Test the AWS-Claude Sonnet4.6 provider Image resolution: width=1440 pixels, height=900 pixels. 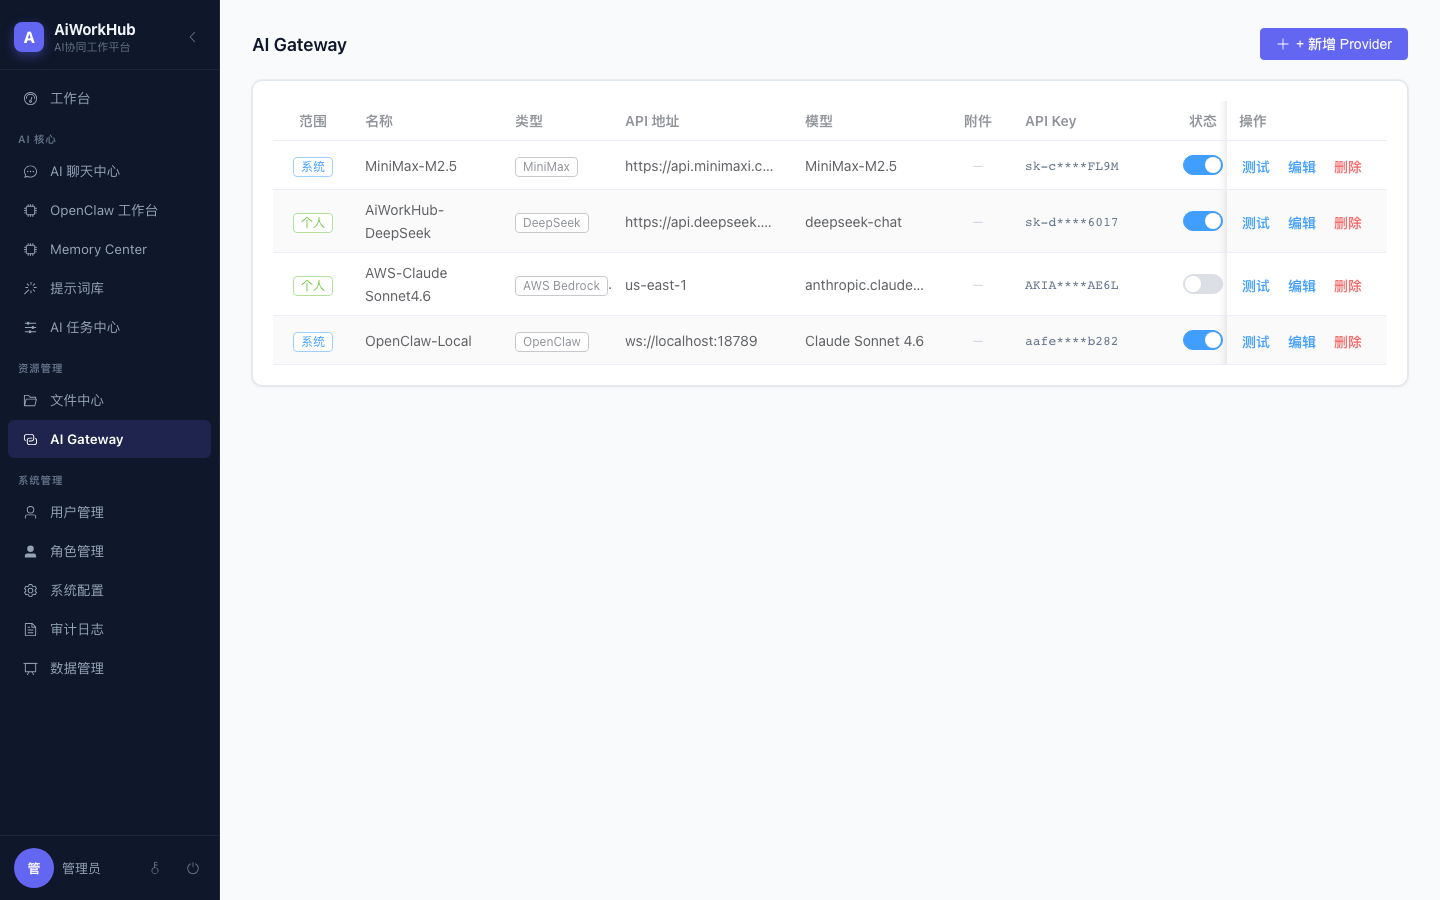tap(1256, 286)
